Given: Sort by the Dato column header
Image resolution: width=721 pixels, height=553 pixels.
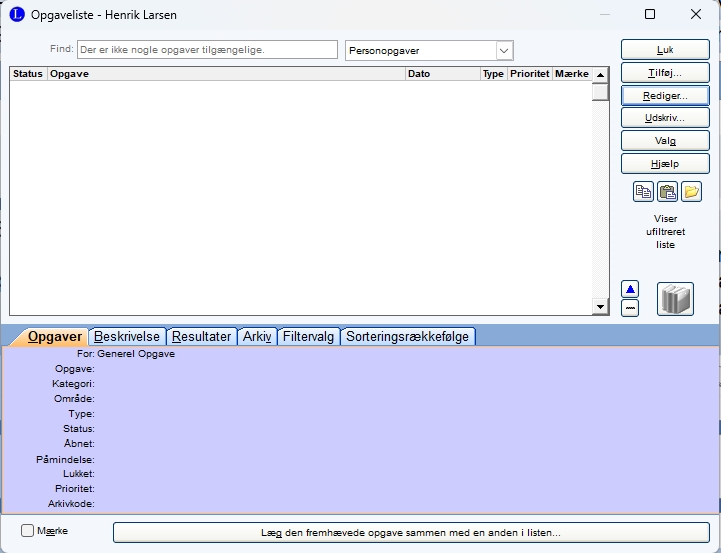Looking at the screenshot, I should coord(442,74).
